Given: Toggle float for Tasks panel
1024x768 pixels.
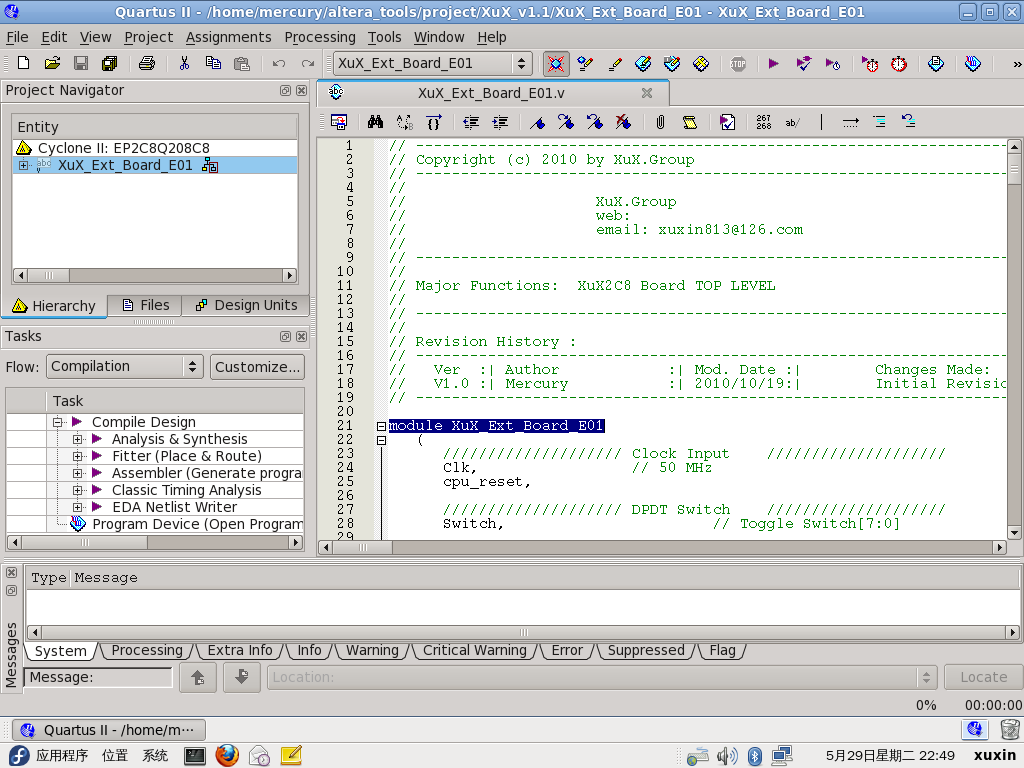Looking at the screenshot, I should coord(285,336).
